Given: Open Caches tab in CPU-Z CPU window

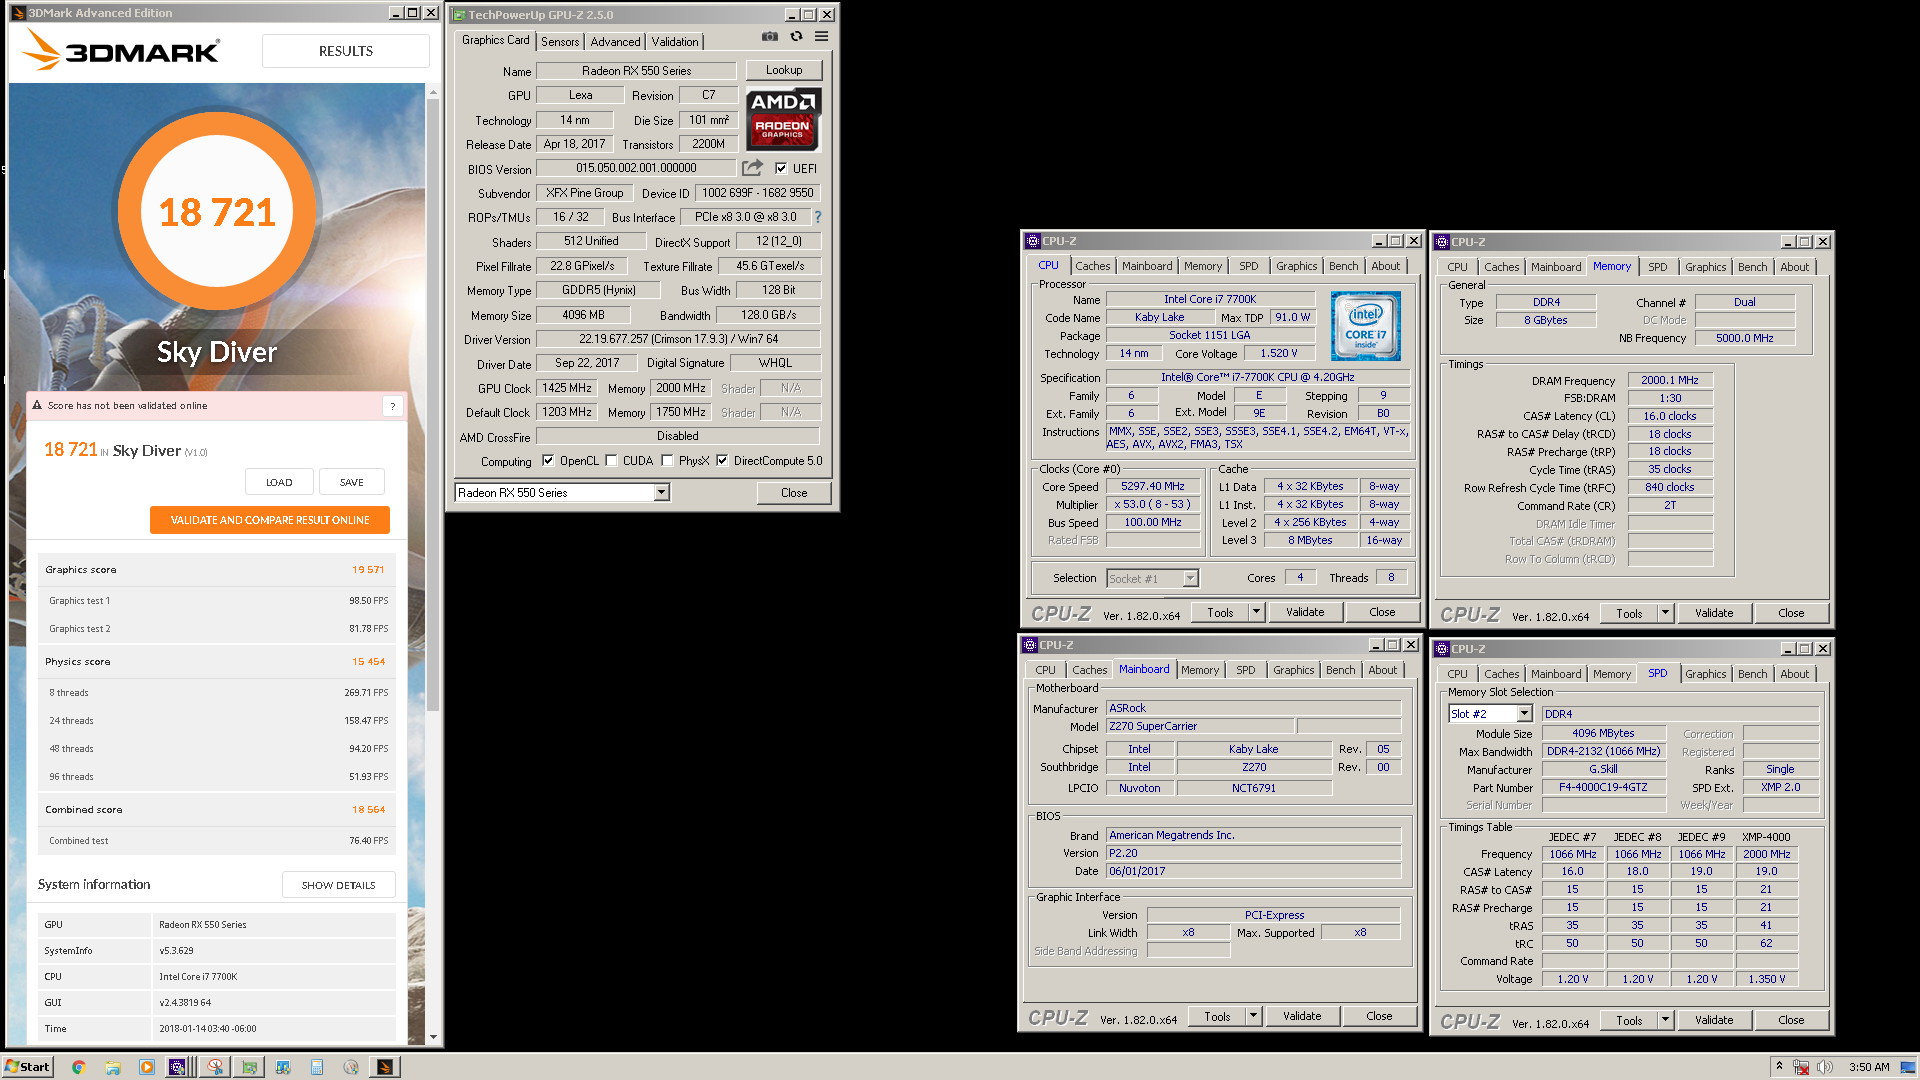Looking at the screenshot, I should click(1092, 266).
